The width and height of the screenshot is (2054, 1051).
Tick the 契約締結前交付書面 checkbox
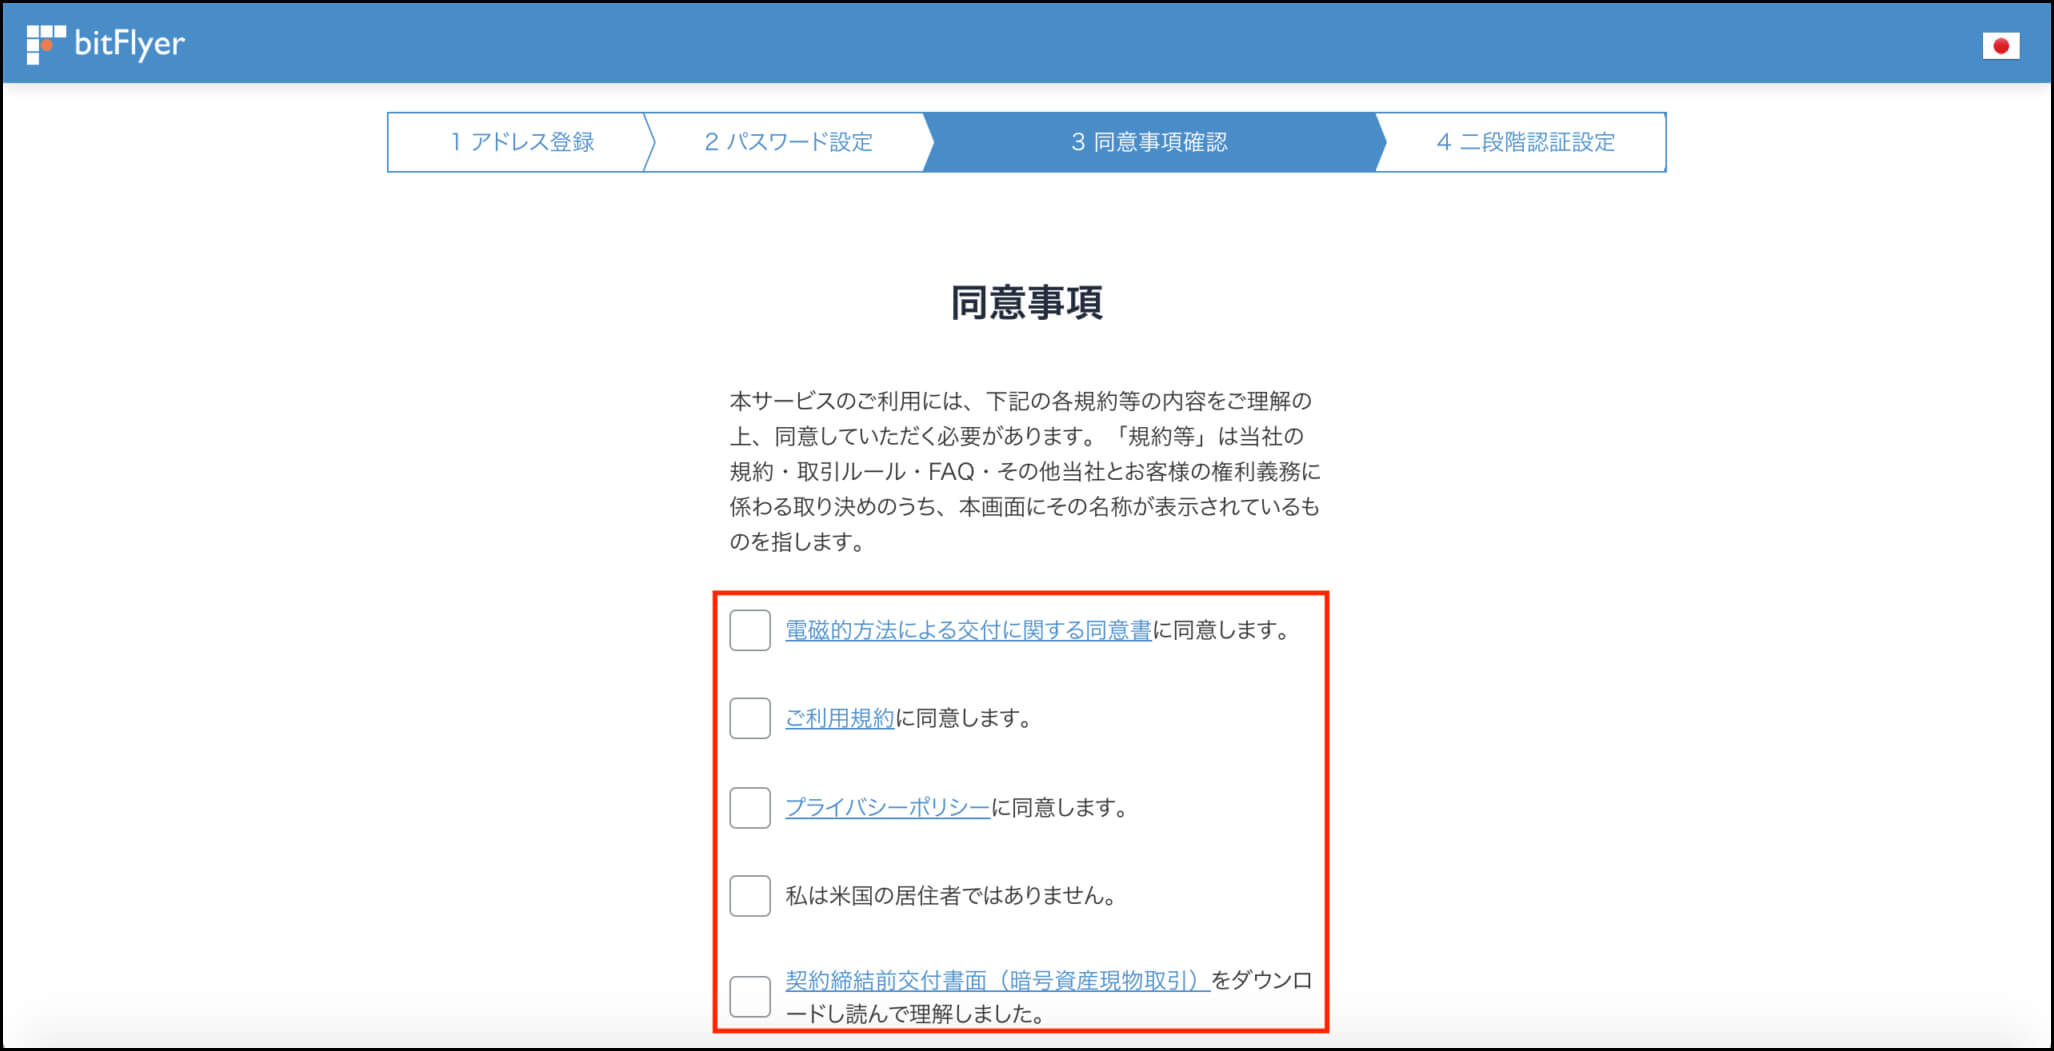coord(750,996)
